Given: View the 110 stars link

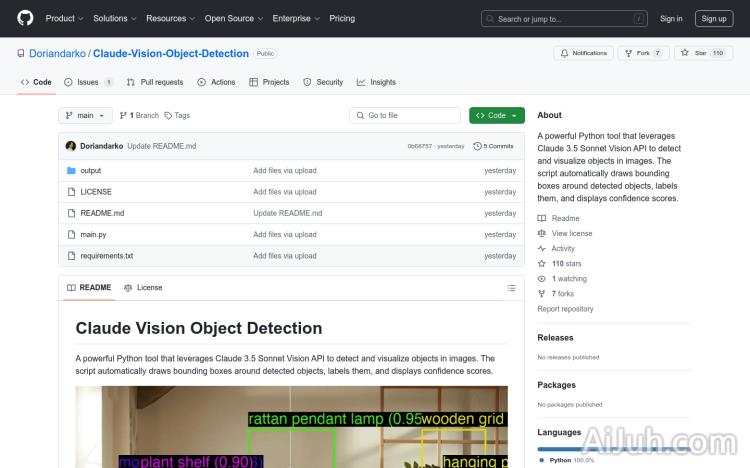Looking at the screenshot, I should (x=559, y=263).
